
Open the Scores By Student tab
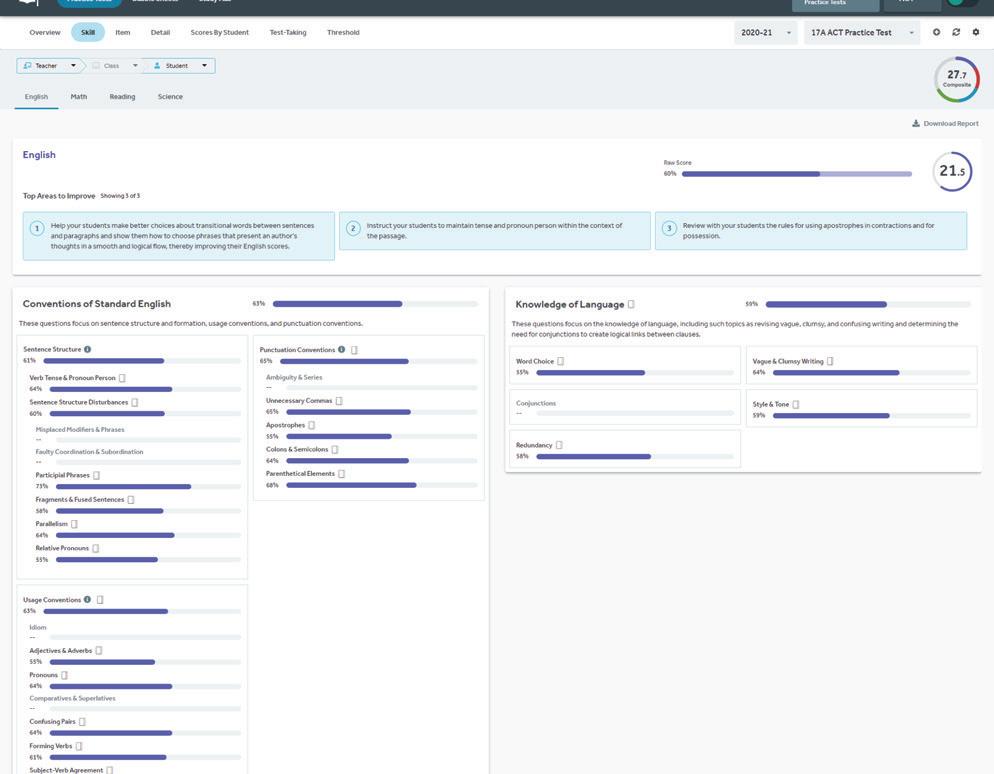tap(220, 32)
